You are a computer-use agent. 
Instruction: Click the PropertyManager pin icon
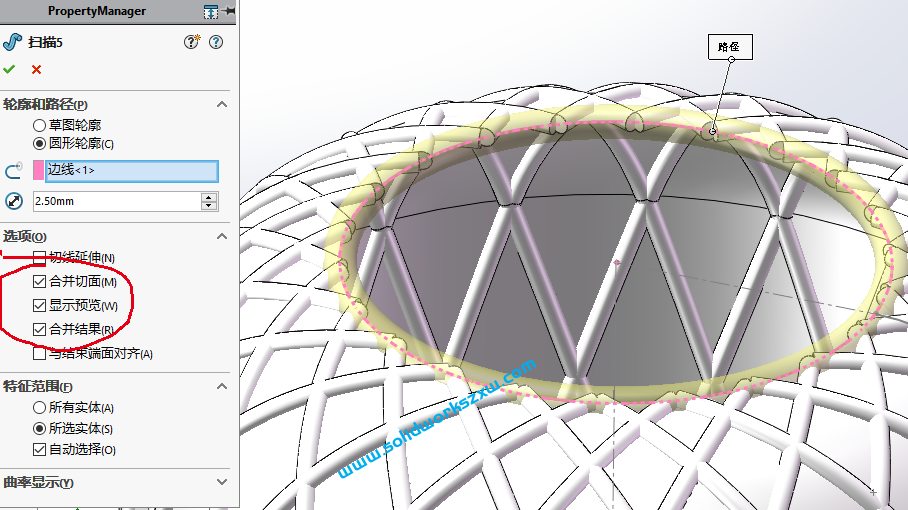tap(229, 10)
